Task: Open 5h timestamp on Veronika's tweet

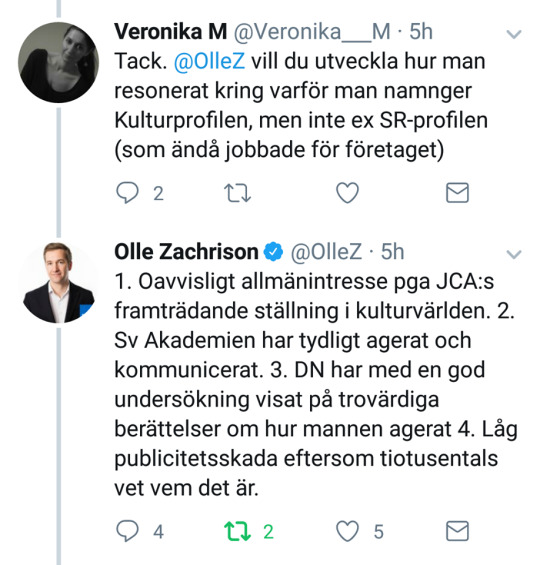Action: point(421,32)
